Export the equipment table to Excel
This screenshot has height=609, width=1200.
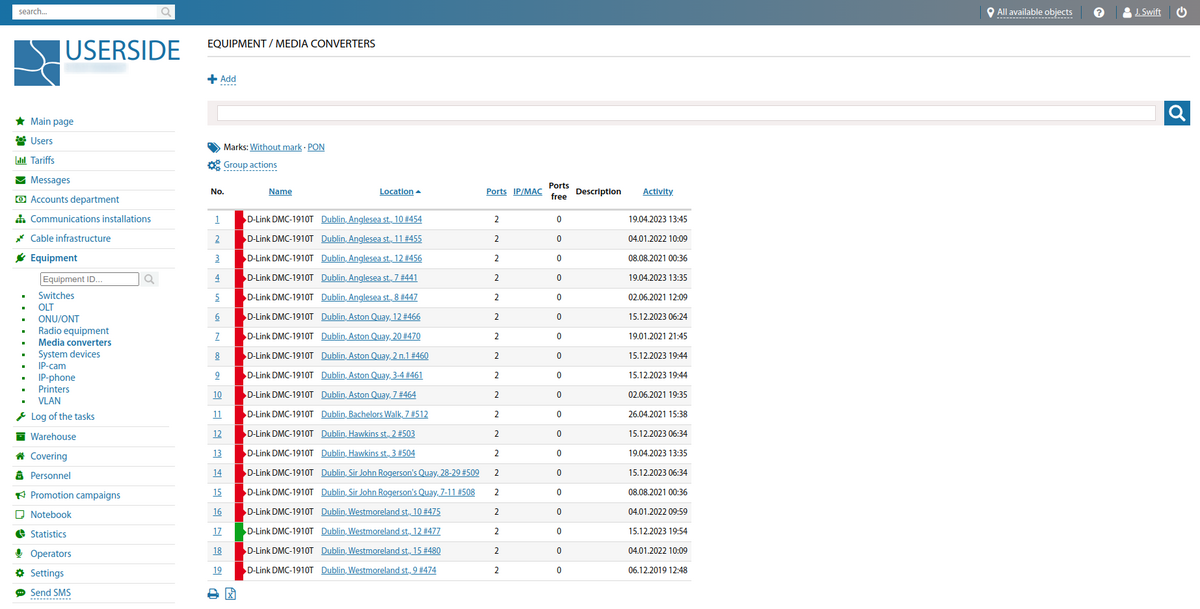pos(231,593)
